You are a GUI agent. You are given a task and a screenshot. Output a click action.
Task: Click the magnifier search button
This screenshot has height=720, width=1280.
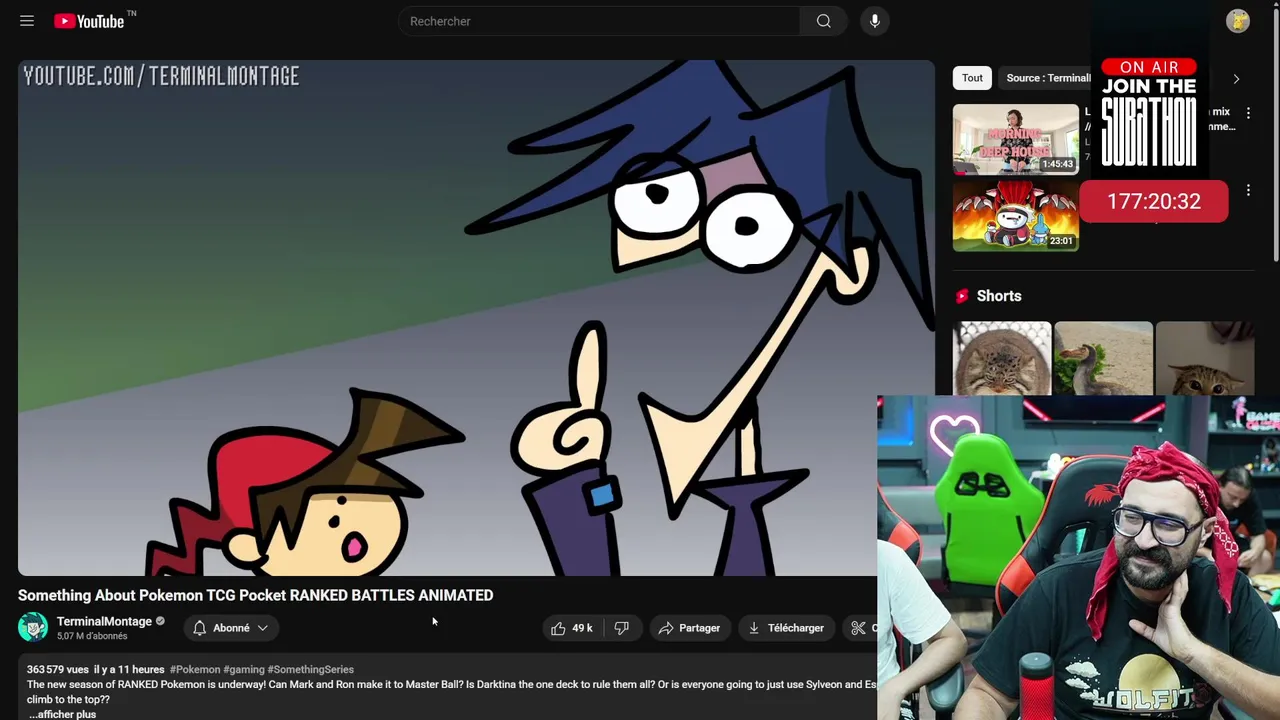coord(823,21)
